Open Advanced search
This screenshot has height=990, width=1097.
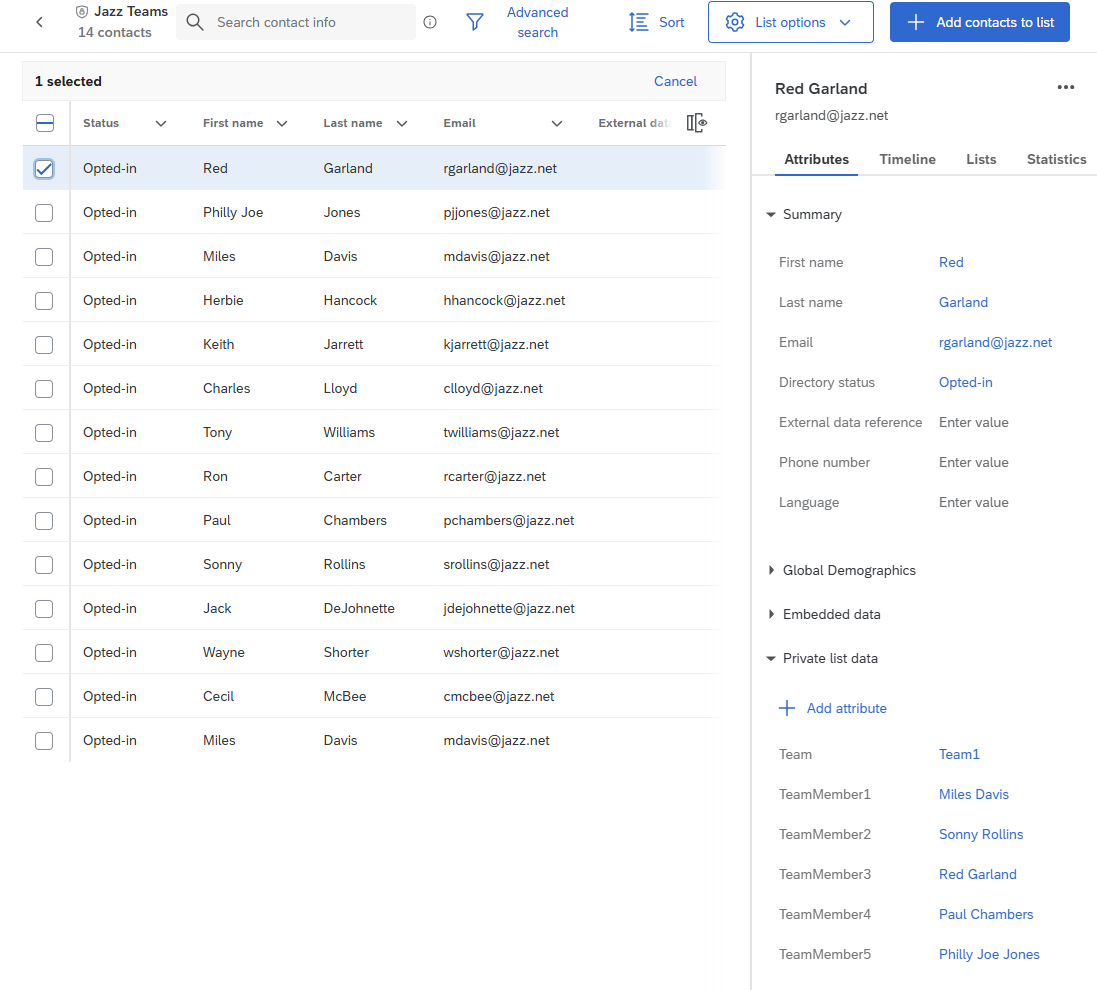537,22
